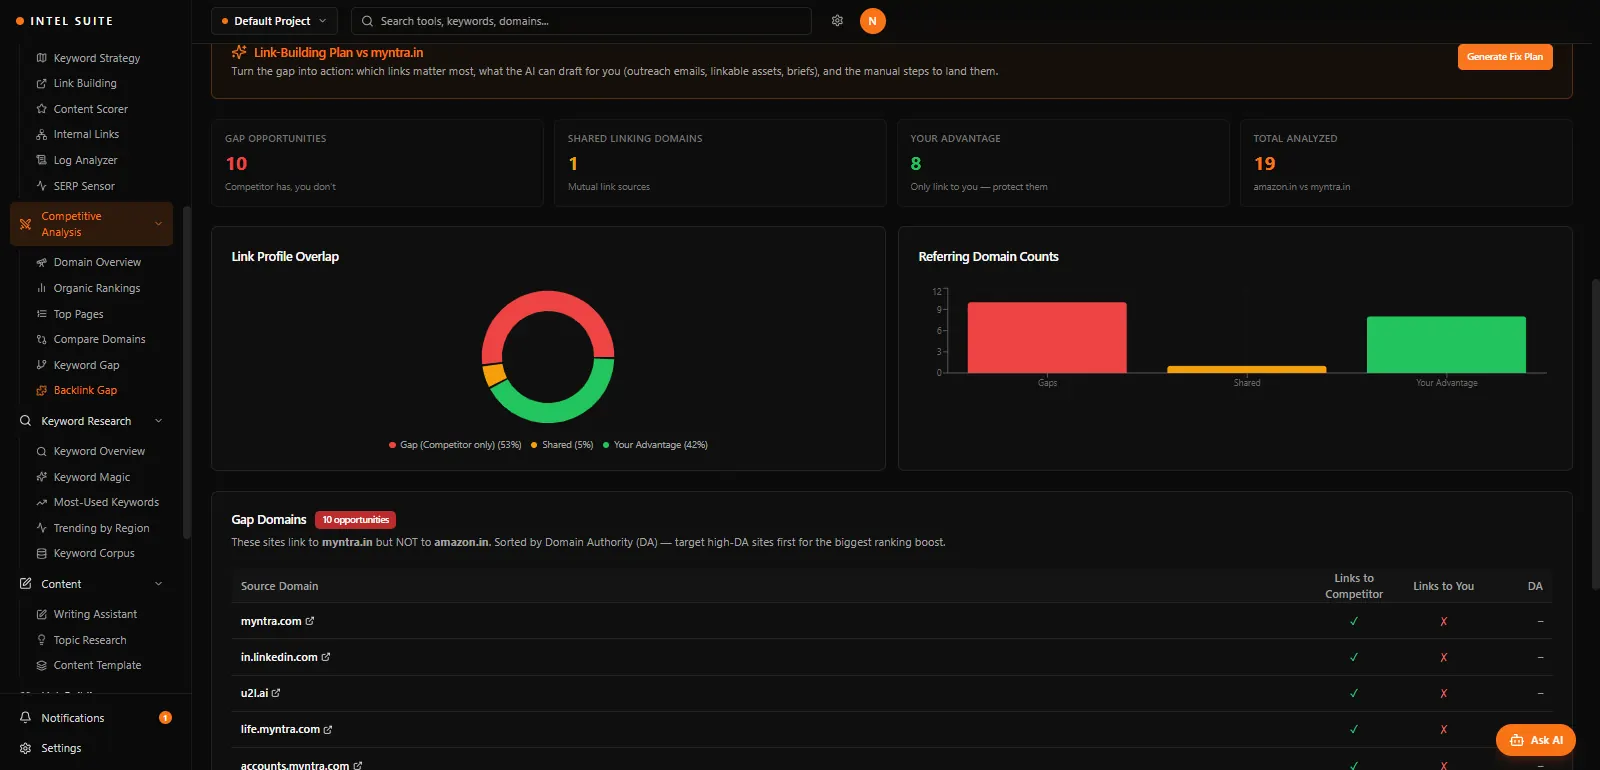Click the Top Pages list icon
The height and width of the screenshot is (770, 1600).
41,314
